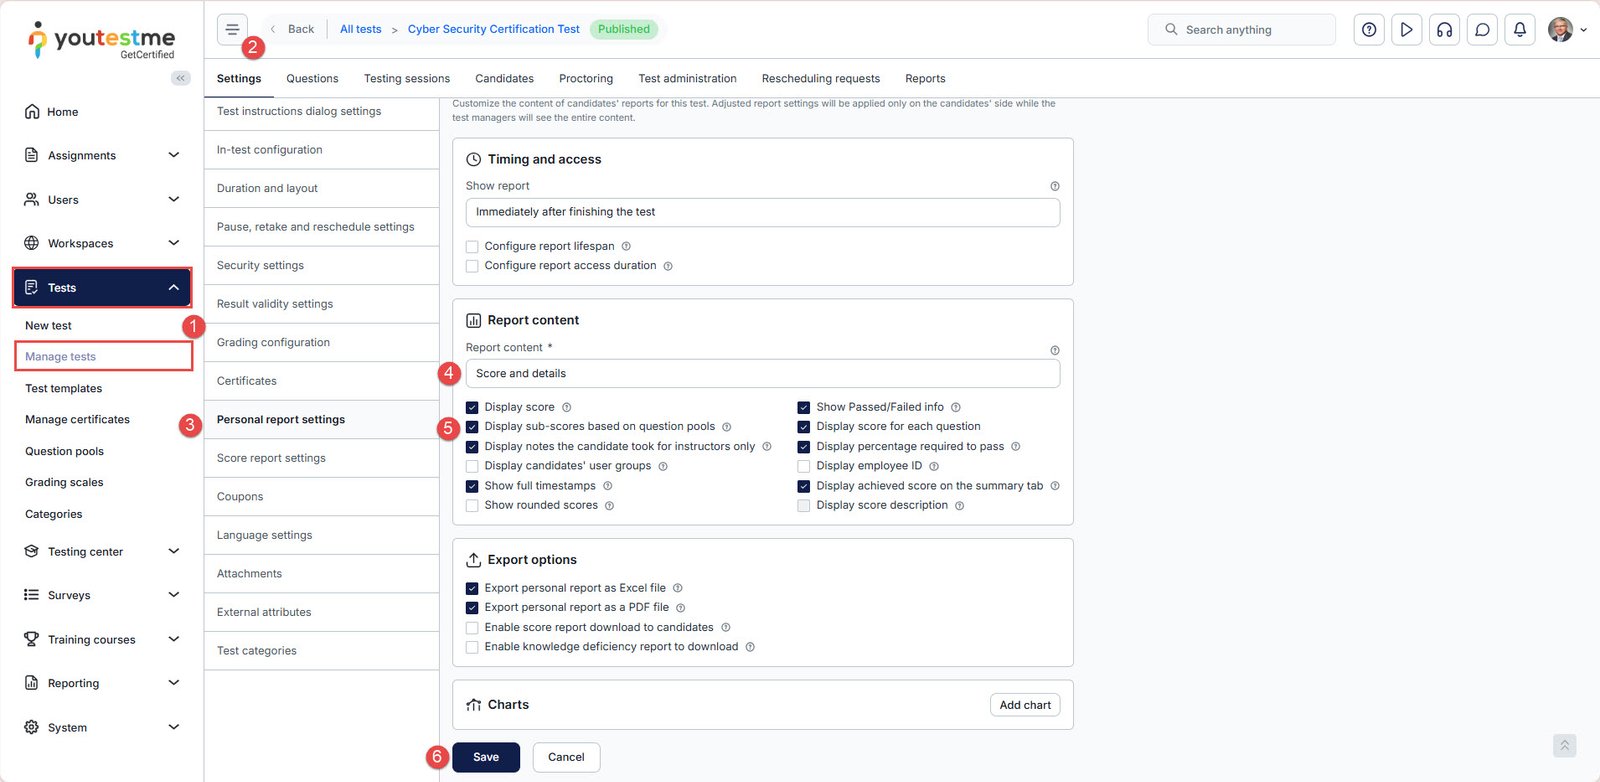Image resolution: width=1600 pixels, height=782 pixels.
Task: Follow the All tests breadcrumb link
Action: click(360, 29)
